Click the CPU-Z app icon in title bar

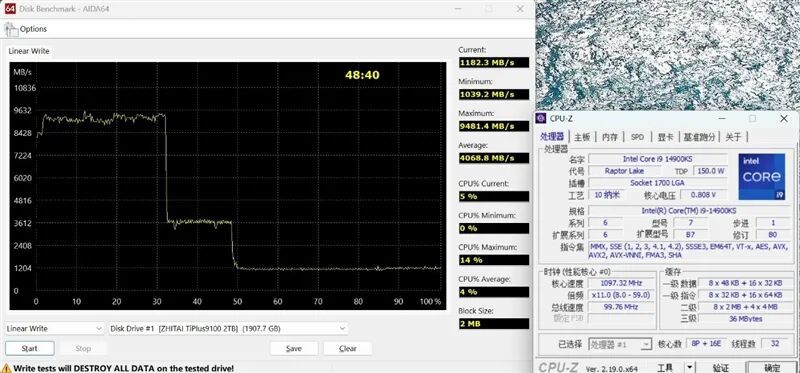click(x=541, y=118)
